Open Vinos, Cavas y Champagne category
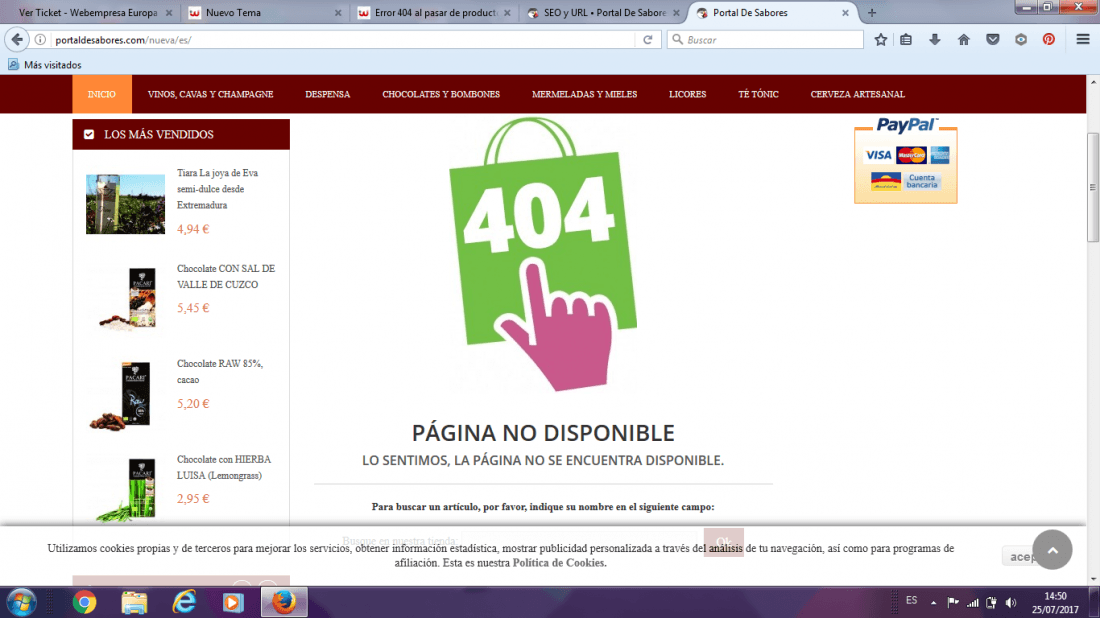 pos(210,94)
